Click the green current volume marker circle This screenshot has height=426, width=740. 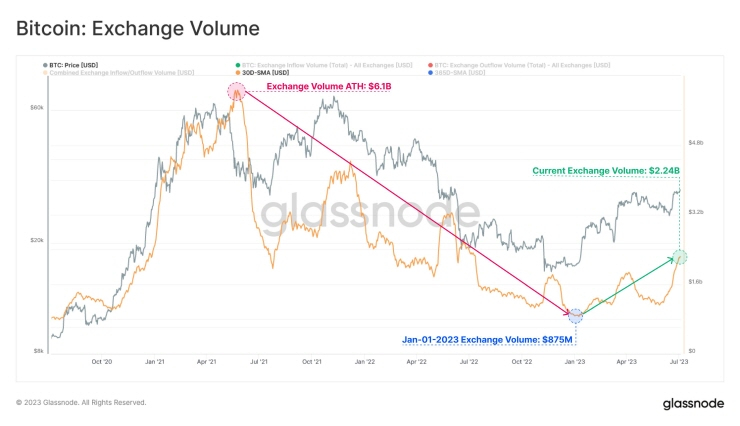click(679, 258)
